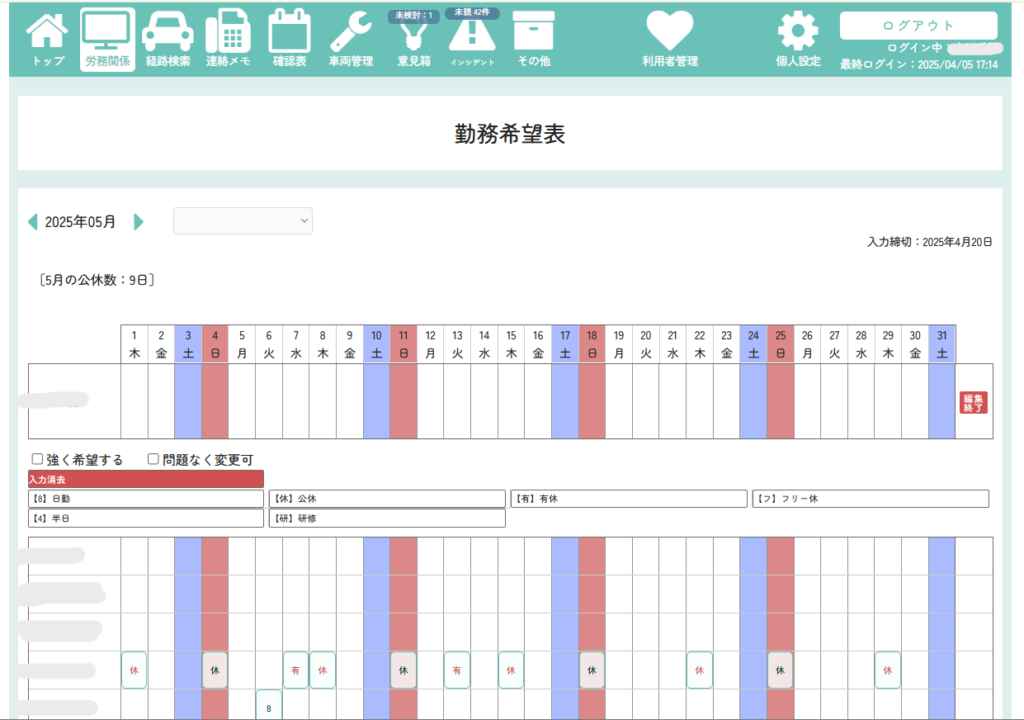Viewport: 1024px width, 720px height.
Task: Click the red 編集終了 button
Action: (973, 402)
